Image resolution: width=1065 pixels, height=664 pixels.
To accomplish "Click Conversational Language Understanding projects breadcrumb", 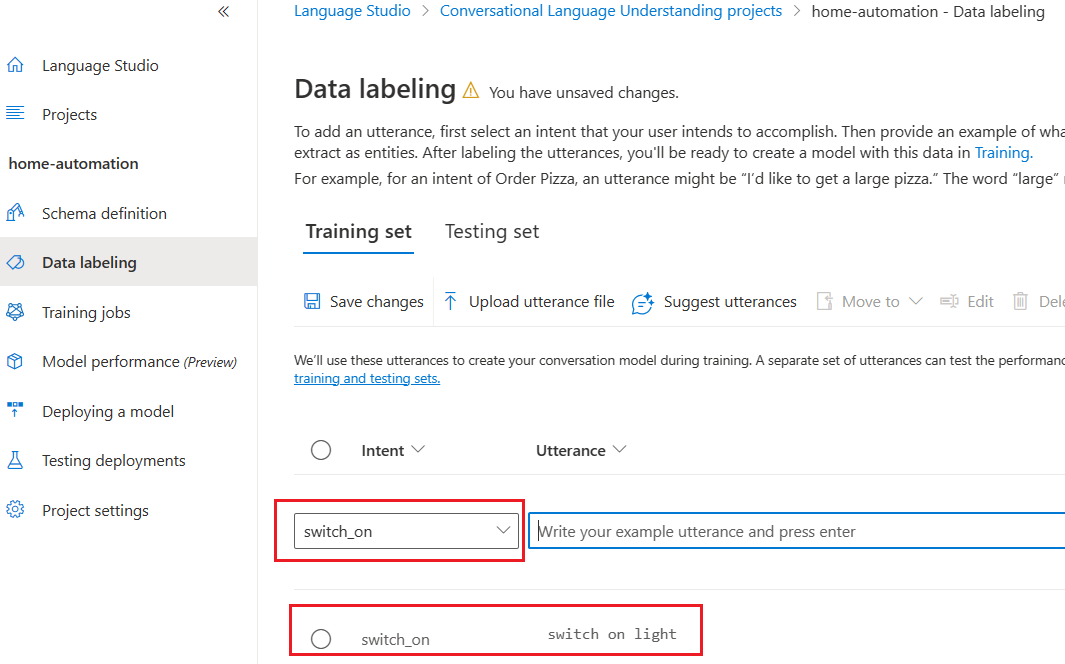I will coord(611,11).
